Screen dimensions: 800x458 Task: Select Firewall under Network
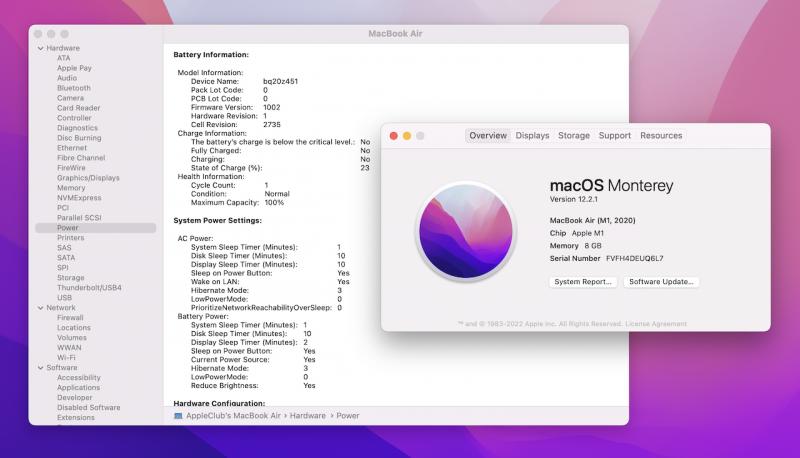70,318
